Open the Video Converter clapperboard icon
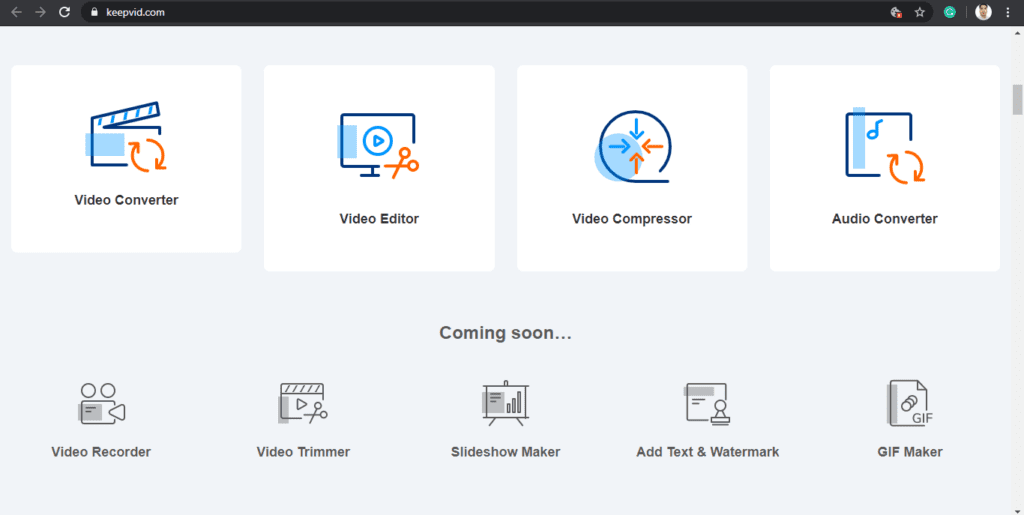The image size is (1024, 515). click(x=126, y=136)
